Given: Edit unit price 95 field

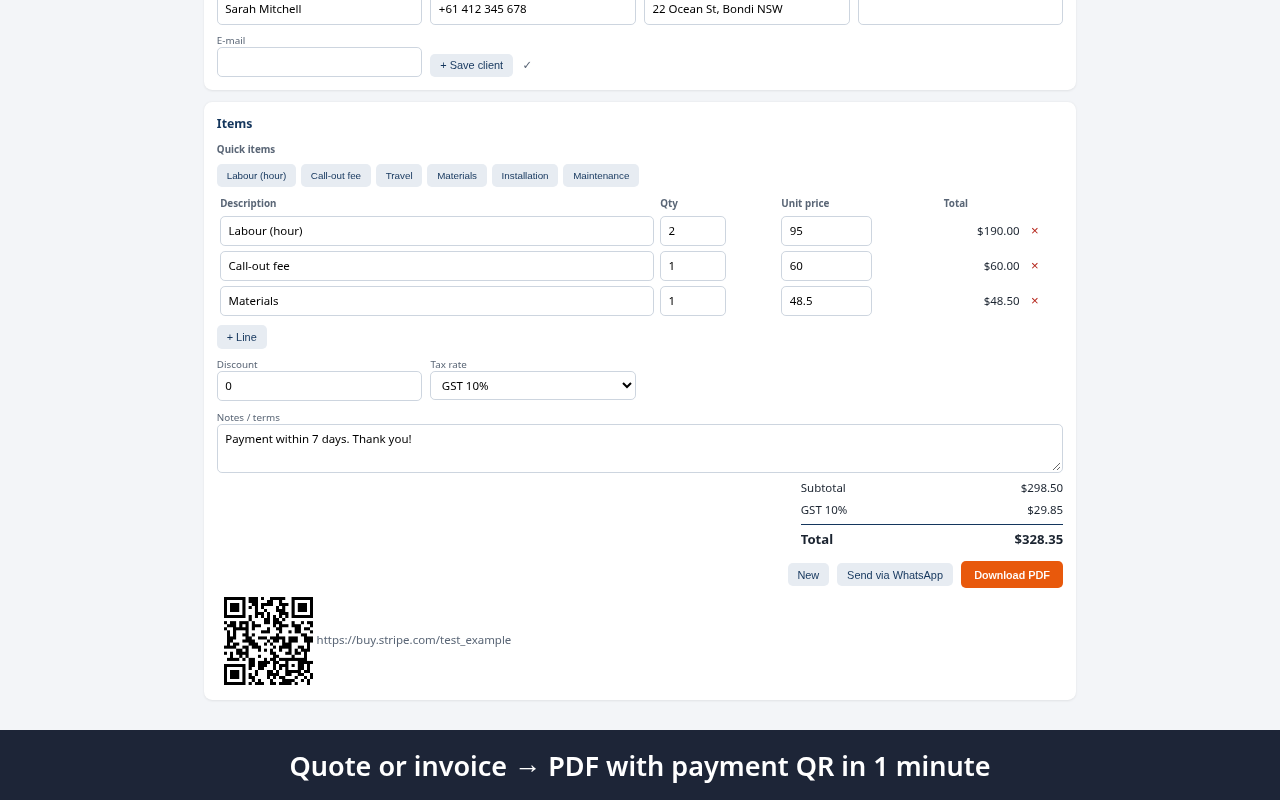Looking at the screenshot, I should pyautogui.click(x=826, y=231).
